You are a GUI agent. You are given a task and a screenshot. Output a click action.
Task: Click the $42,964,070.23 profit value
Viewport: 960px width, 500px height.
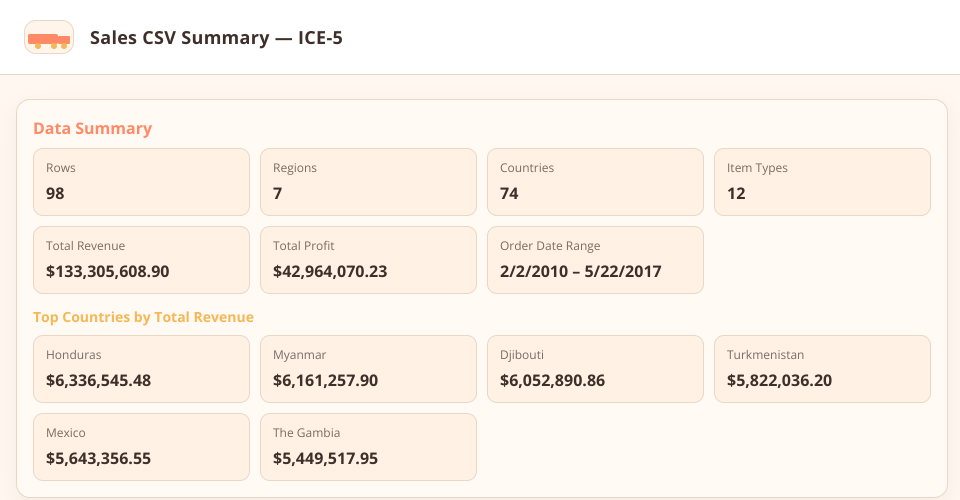(330, 271)
